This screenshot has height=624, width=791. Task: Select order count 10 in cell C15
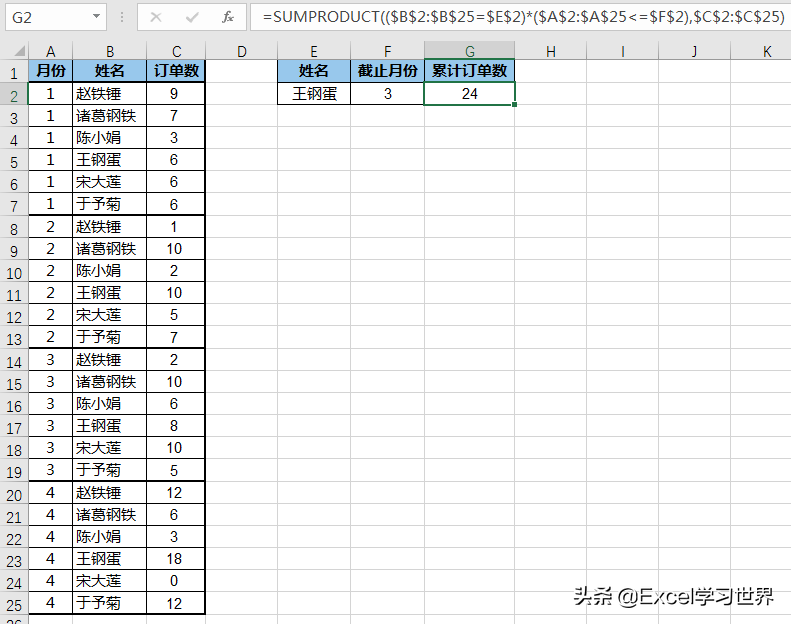176,382
